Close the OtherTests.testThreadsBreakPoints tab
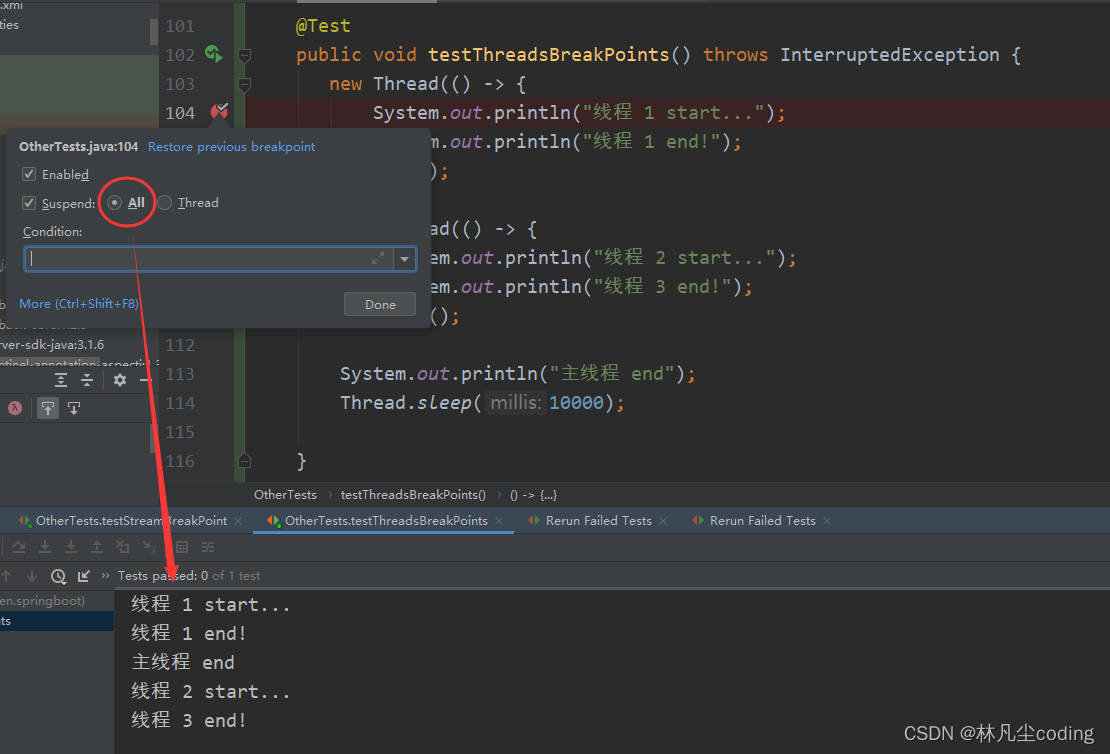1110x754 pixels. coord(499,521)
